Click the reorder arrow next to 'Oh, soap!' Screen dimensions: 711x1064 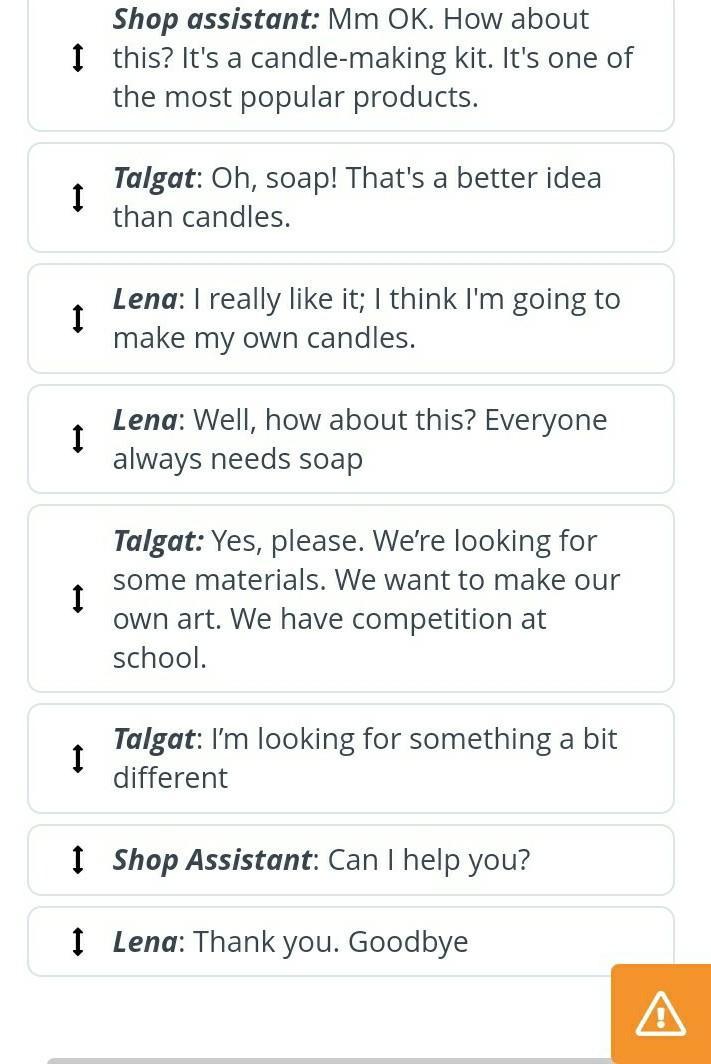pyautogui.click(x=78, y=198)
